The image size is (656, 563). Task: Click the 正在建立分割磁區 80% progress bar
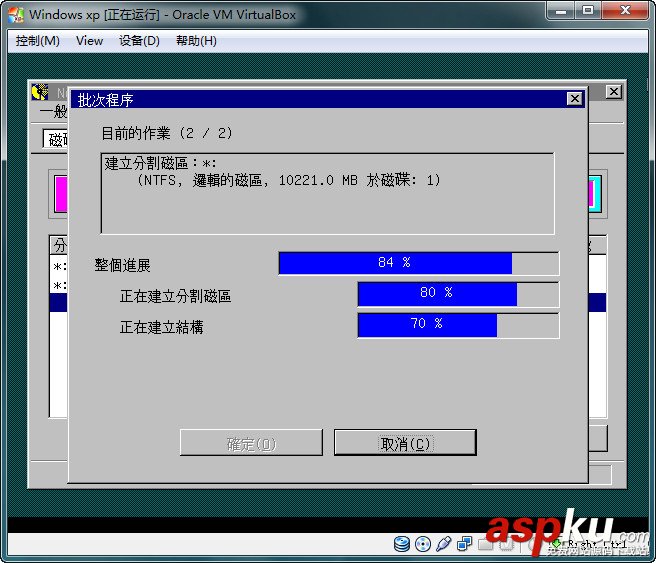(x=458, y=294)
